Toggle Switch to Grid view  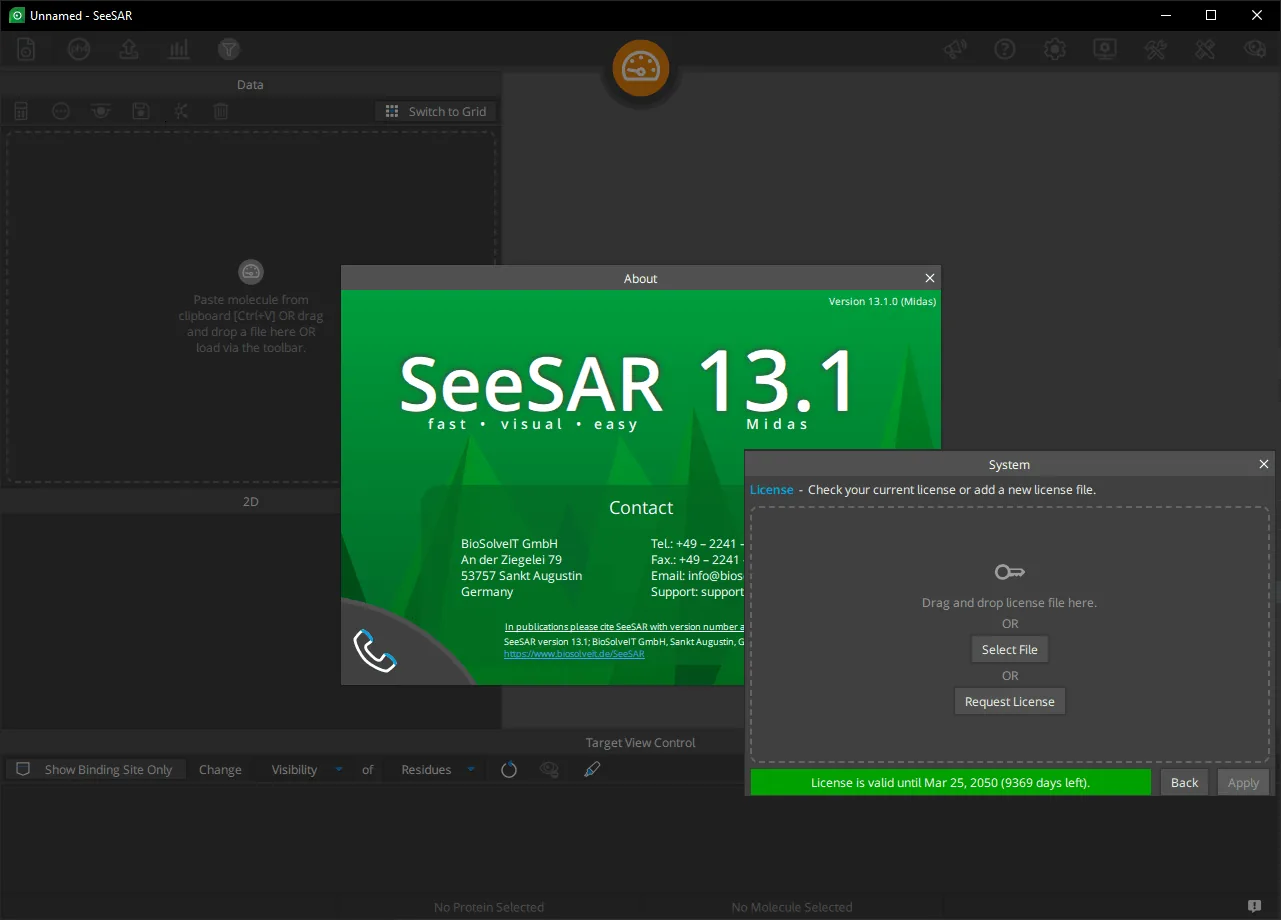(436, 111)
